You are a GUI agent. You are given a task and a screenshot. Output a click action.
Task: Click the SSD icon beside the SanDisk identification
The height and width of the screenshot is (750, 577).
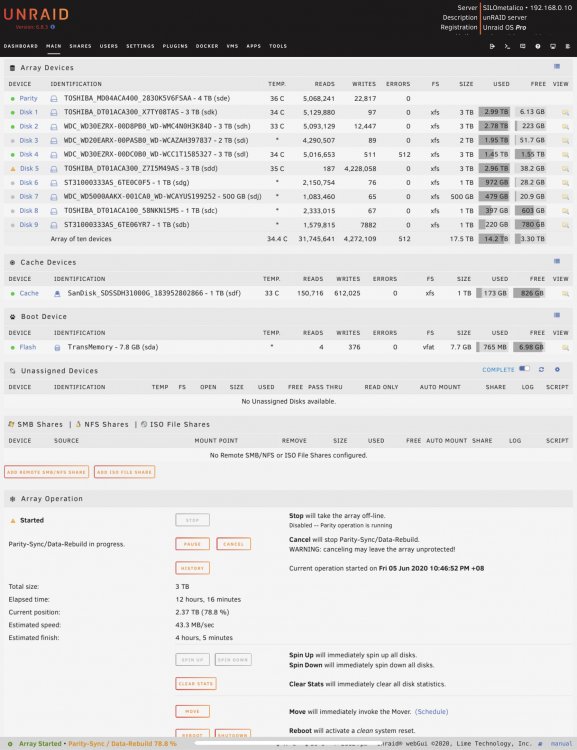coord(57,293)
